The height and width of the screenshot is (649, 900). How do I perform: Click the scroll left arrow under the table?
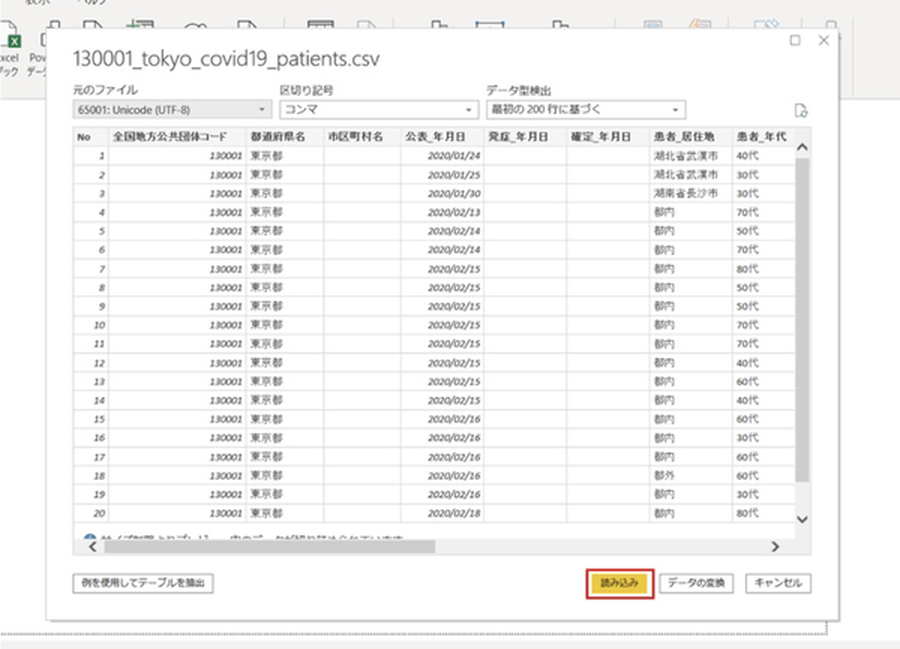[x=92, y=547]
